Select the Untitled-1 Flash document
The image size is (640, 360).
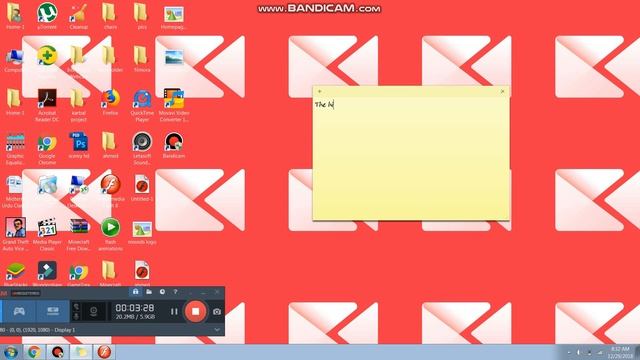[142, 188]
